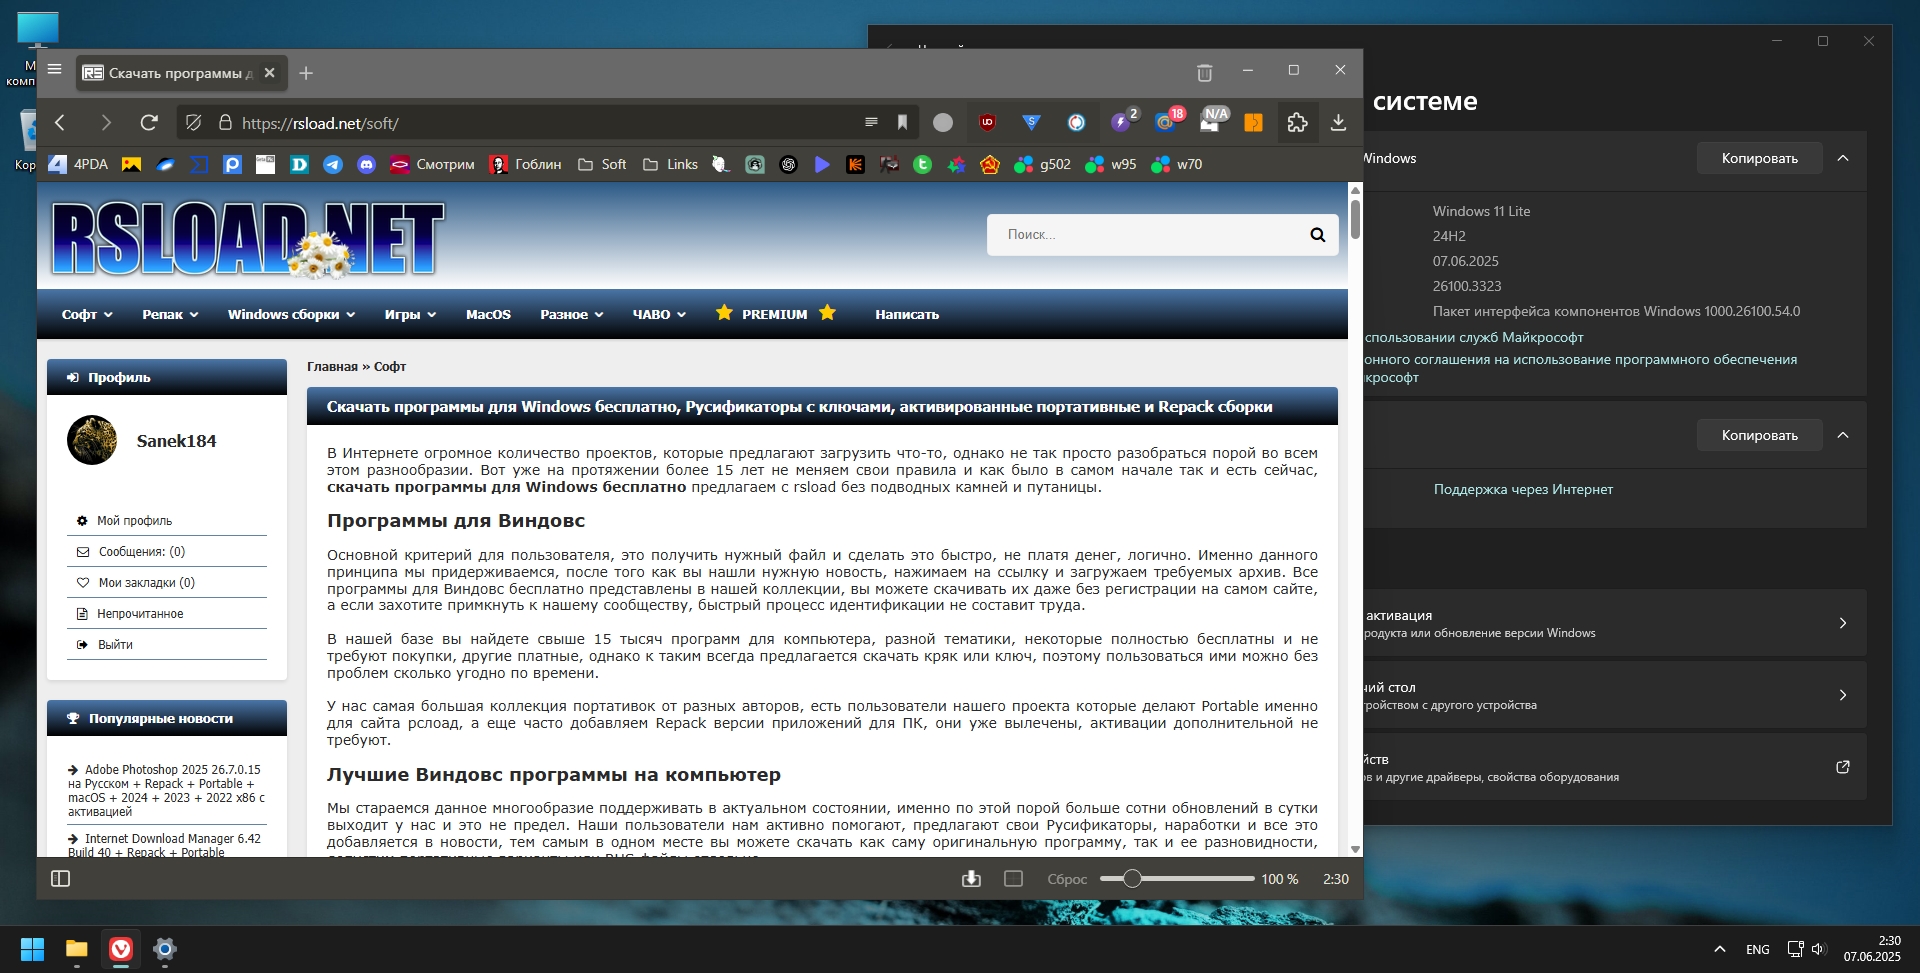This screenshot has height=973, width=1920.
Task: Open Reader View from the address bar
Action: click(x=871, y=123)
